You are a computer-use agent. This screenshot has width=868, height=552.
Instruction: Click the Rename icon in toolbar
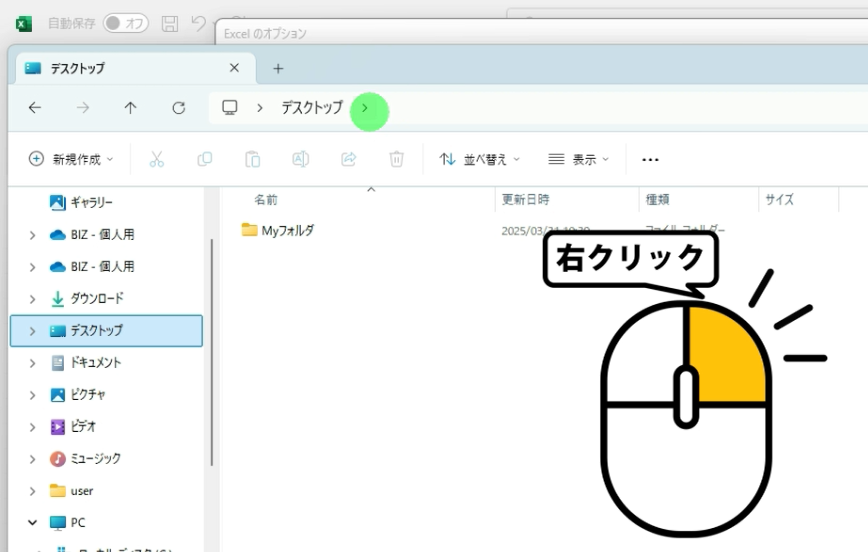pyautogui.click(x=301, y=159)
